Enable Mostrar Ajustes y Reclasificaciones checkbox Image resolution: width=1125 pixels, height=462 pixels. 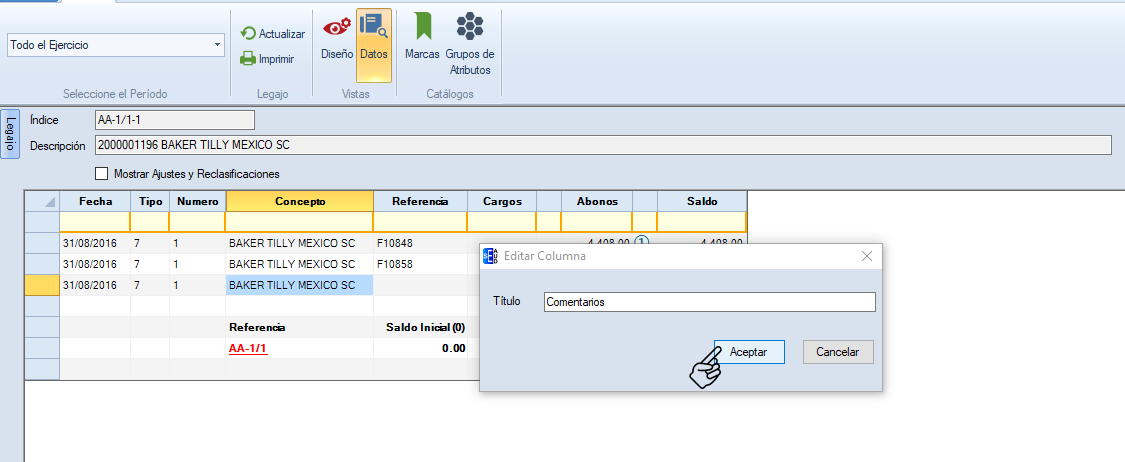click(x=101, y=174)
